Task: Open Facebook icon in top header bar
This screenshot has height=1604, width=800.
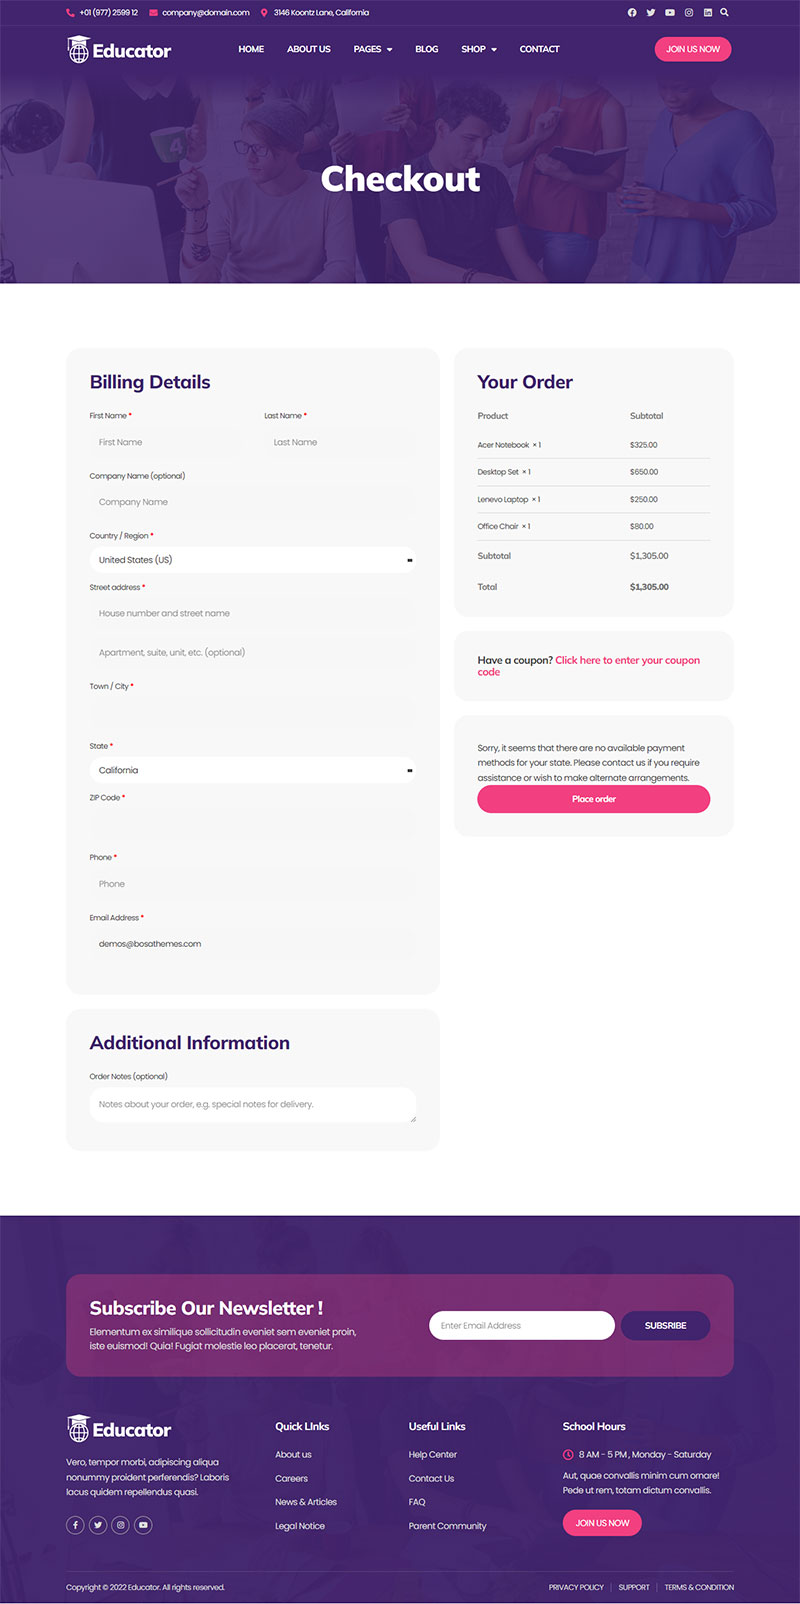Action: tap(632, 13)
